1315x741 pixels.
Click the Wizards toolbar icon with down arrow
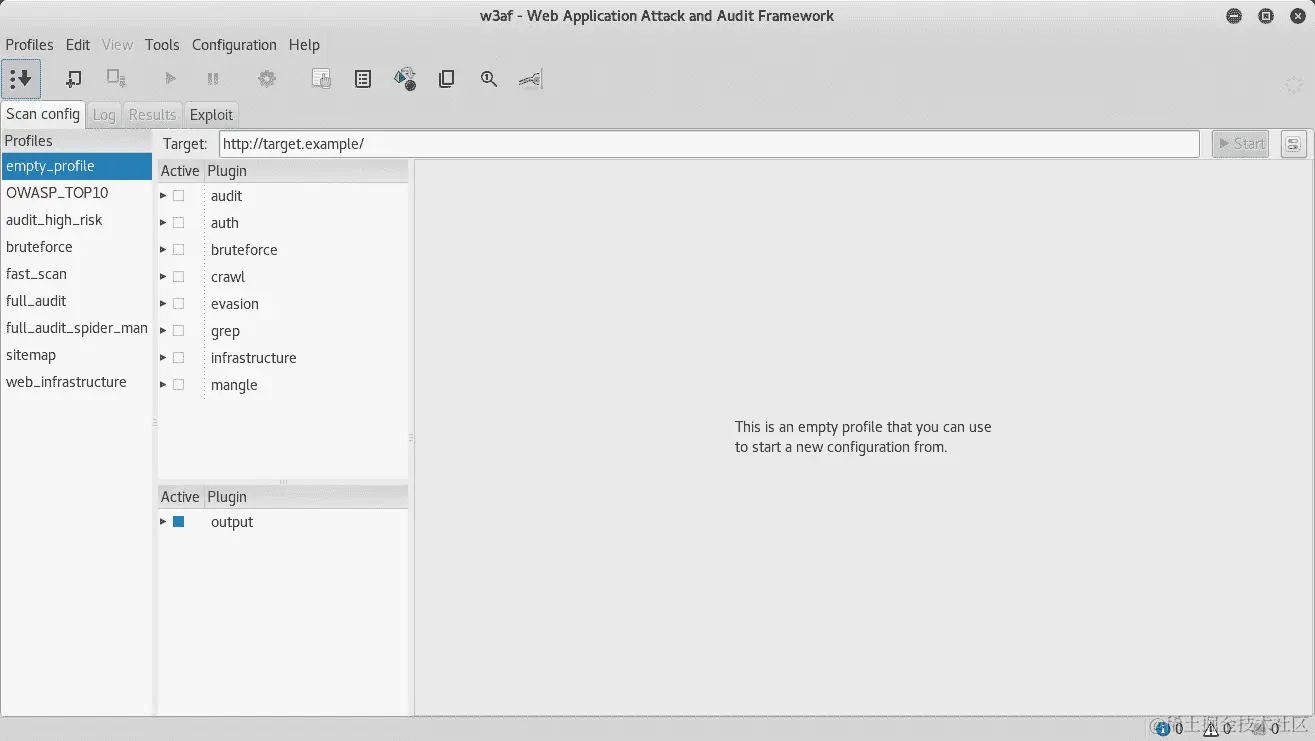(21, 79)
